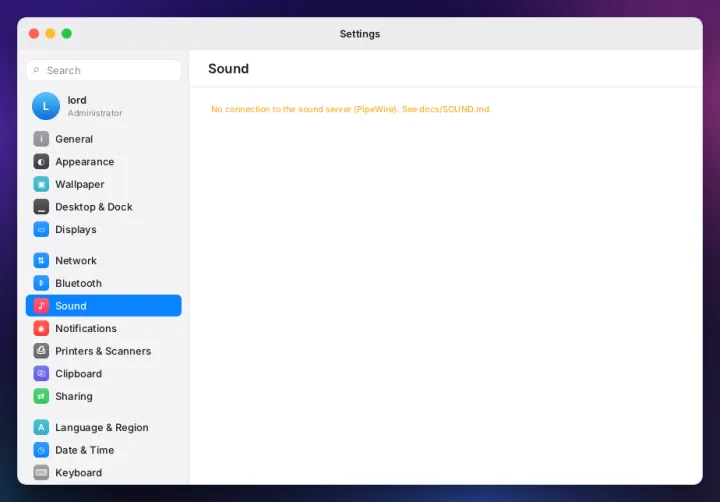Click the Desktop & Dock icon
The image size is (720, 502).
pos(41,207)
